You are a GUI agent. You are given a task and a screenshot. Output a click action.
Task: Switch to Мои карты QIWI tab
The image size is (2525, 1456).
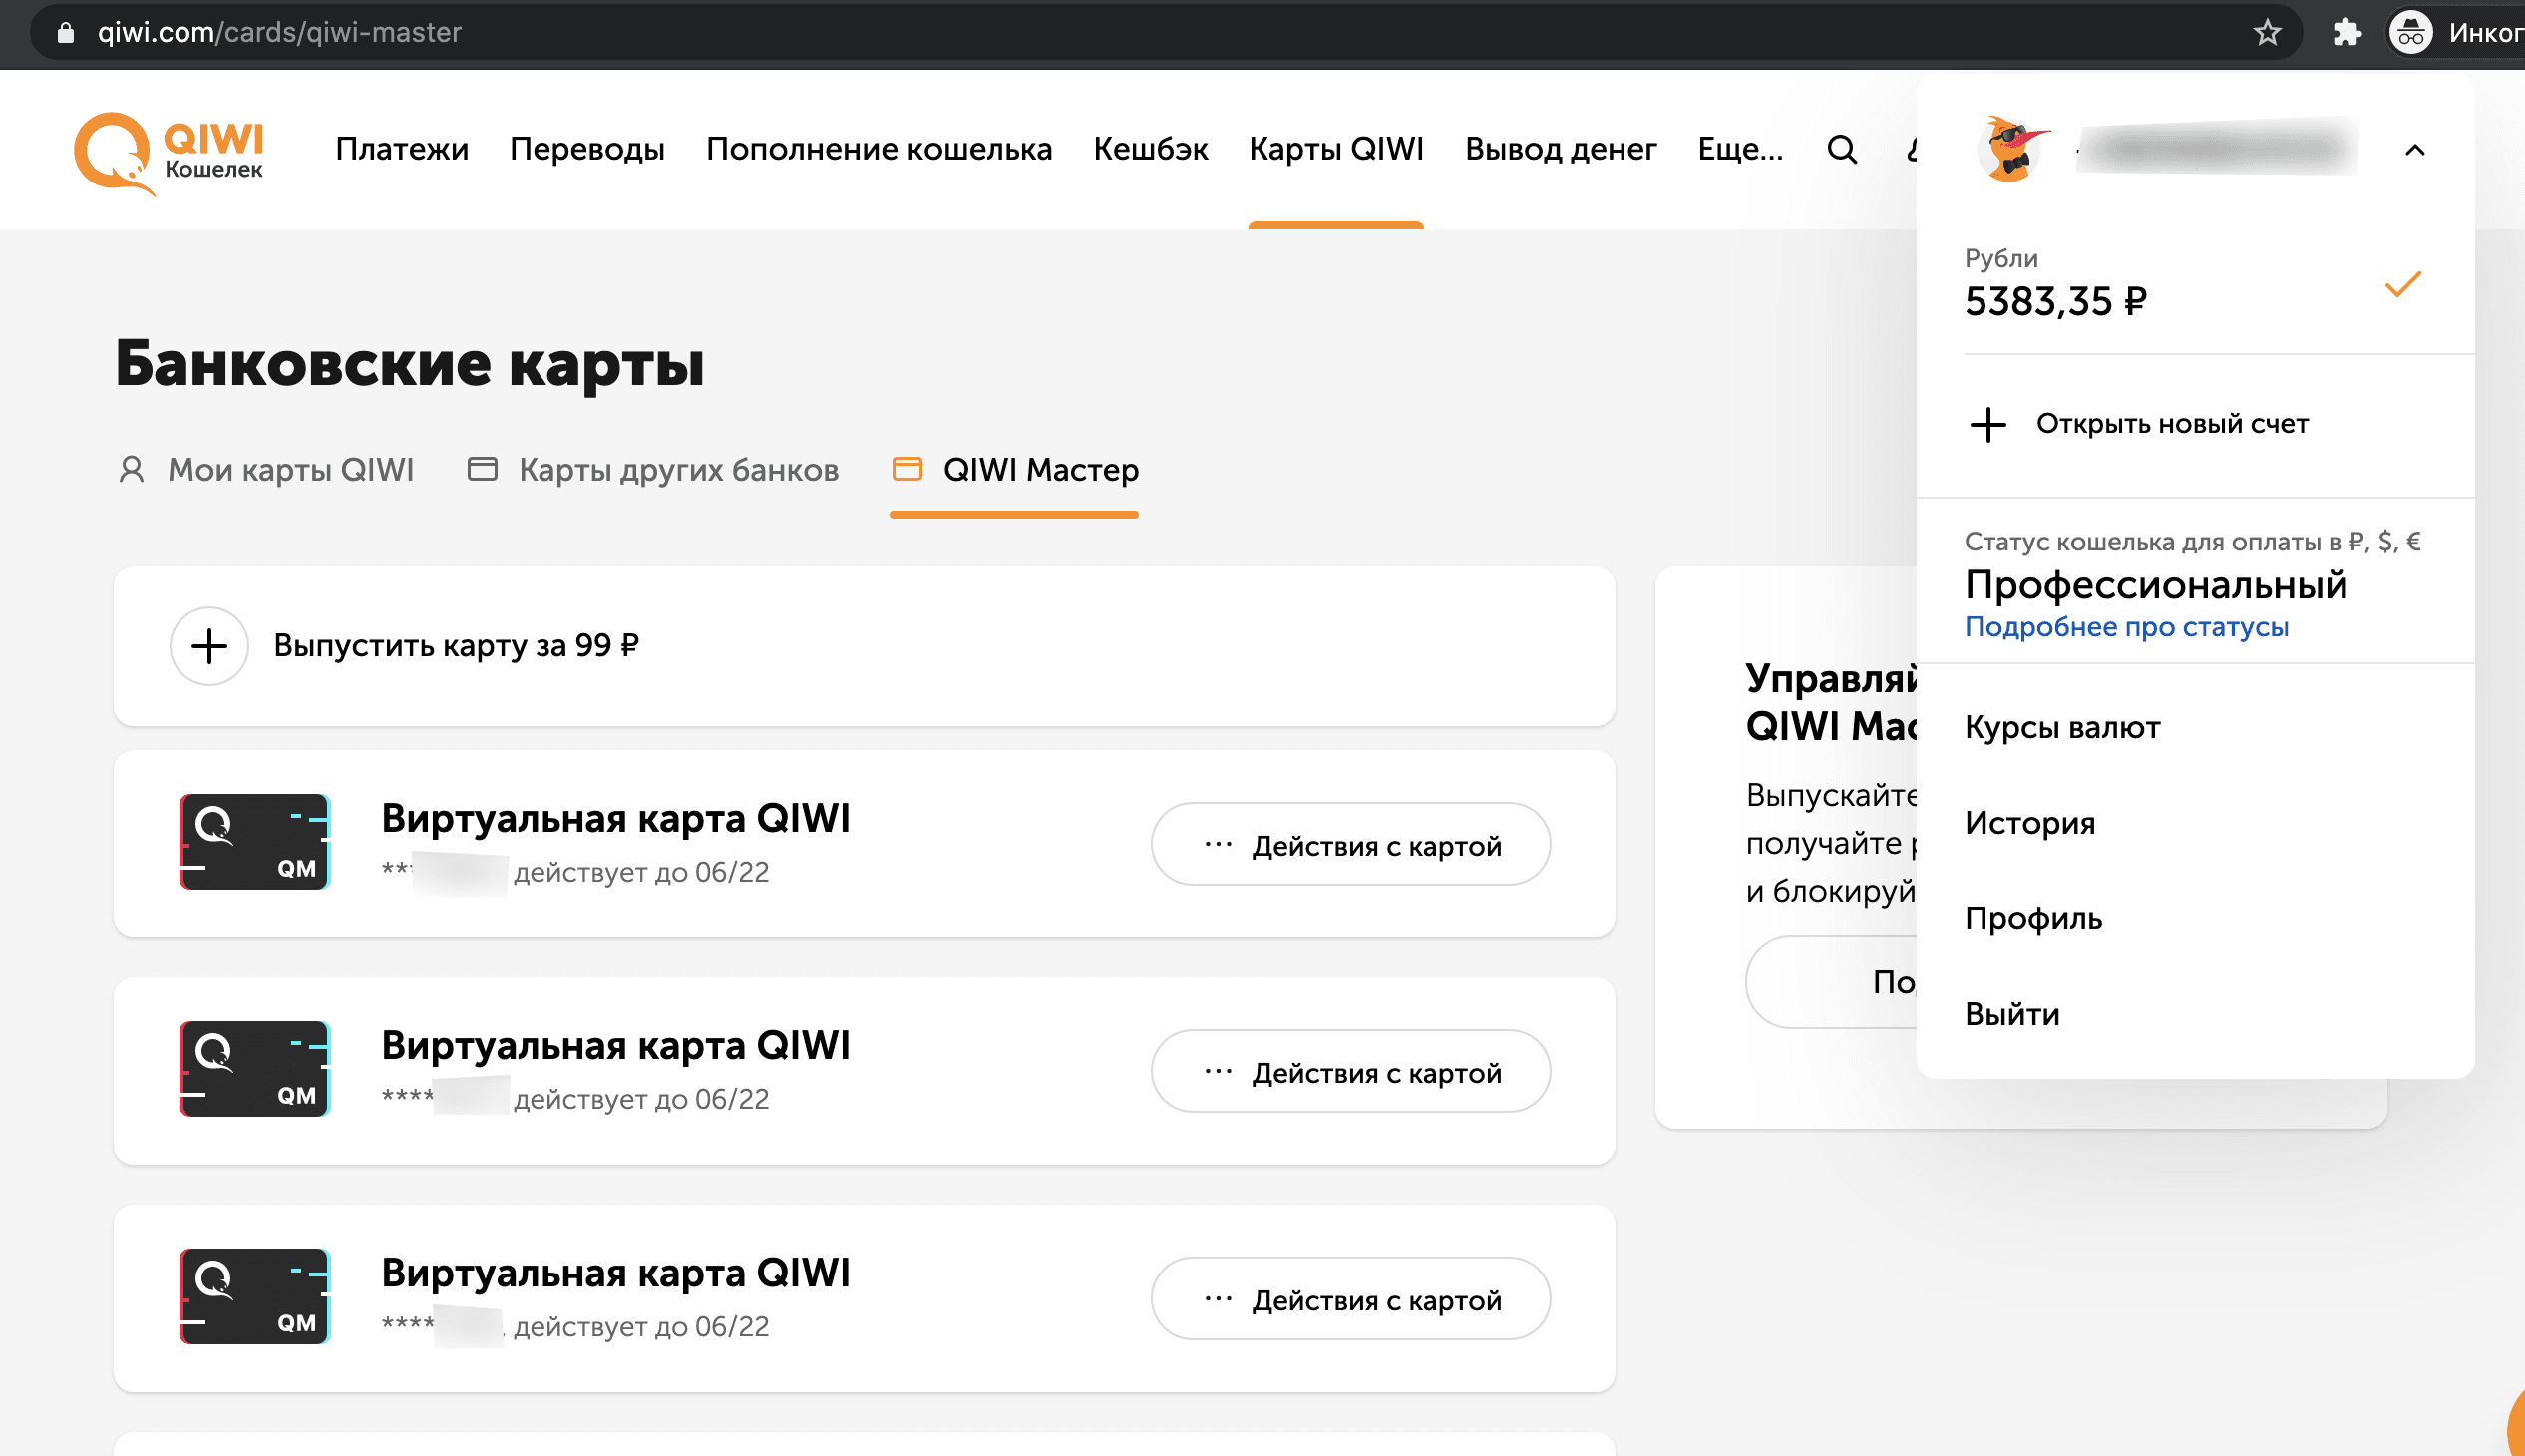coord(265,470)
